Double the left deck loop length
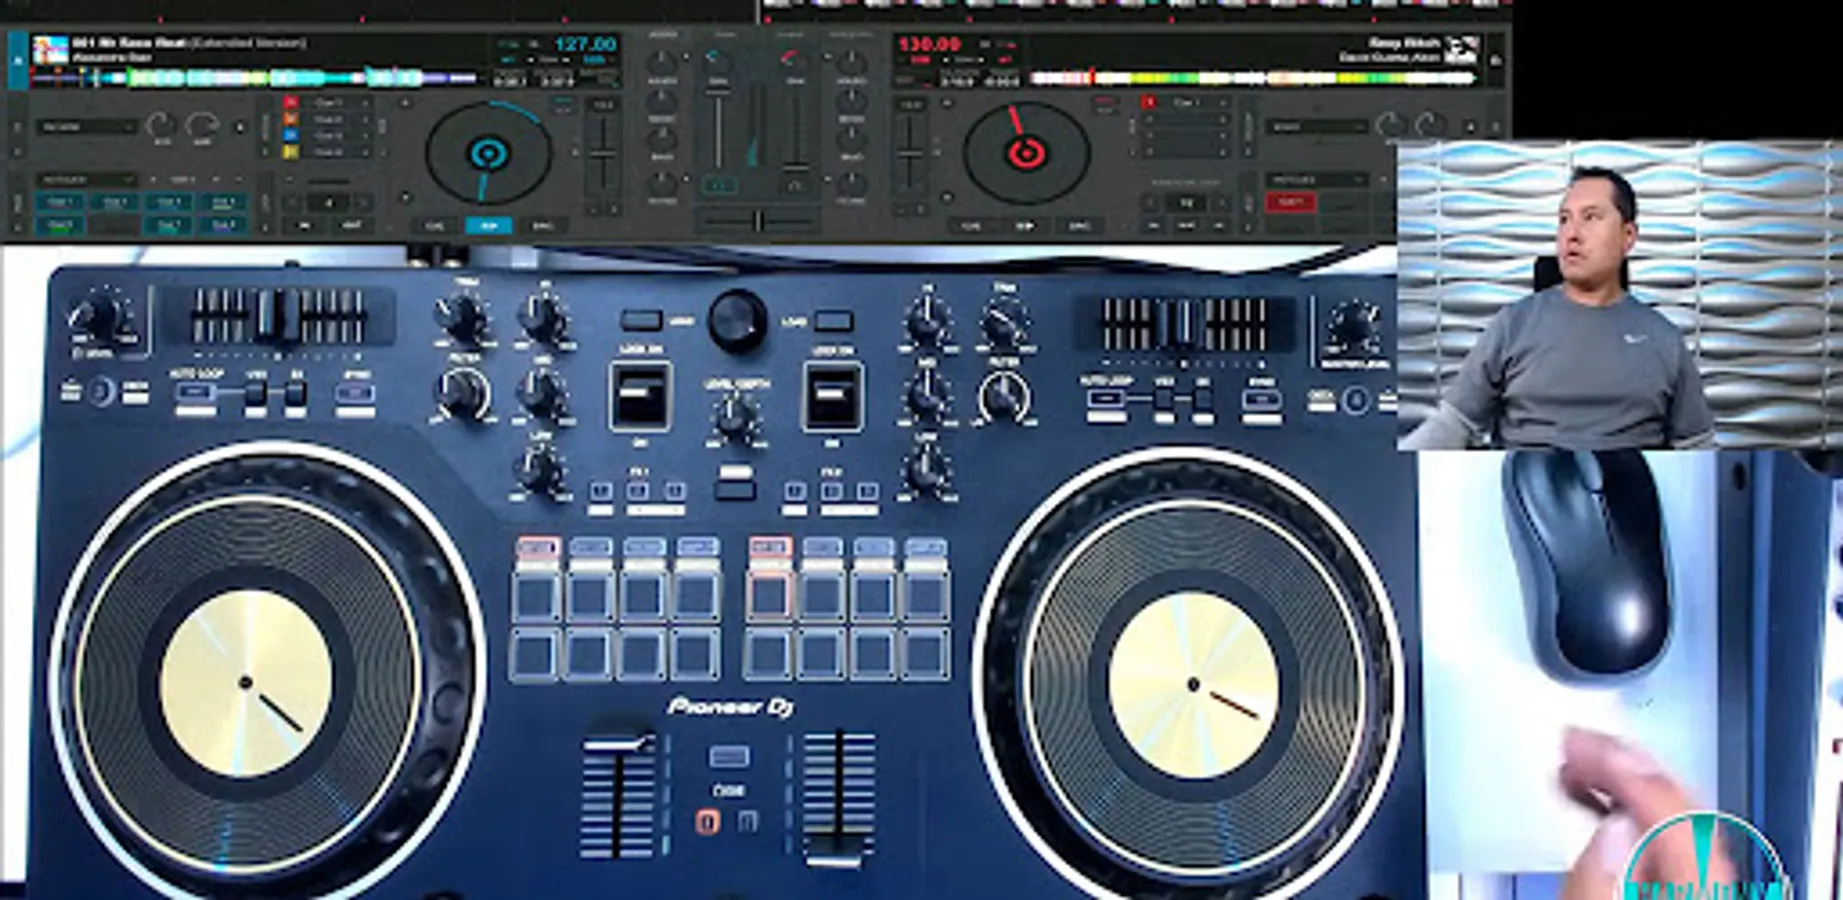The image size is (1843, 900). [364, 203]
